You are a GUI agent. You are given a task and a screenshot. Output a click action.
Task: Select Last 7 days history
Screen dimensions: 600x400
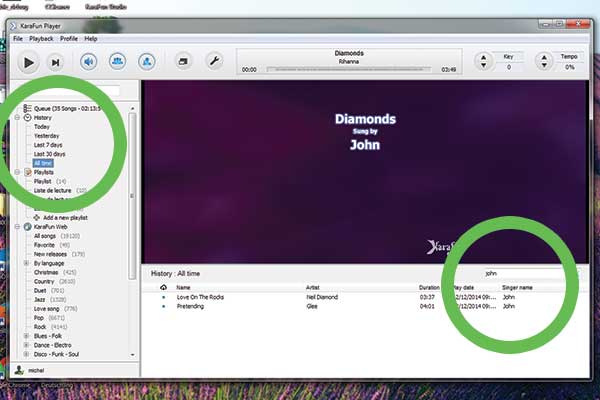(48, 145)
